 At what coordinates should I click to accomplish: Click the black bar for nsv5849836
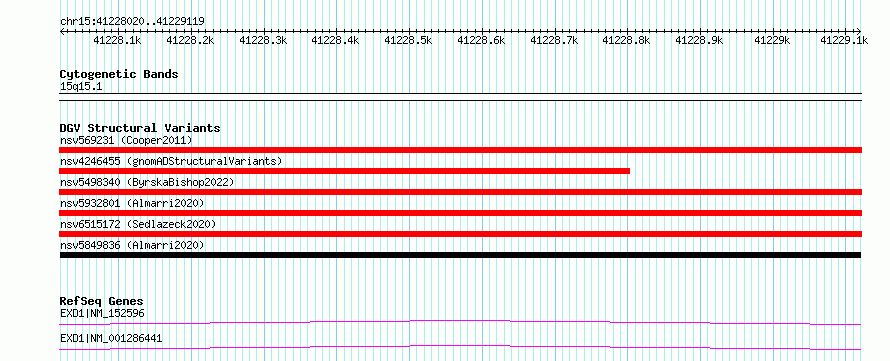click(460, 255)
